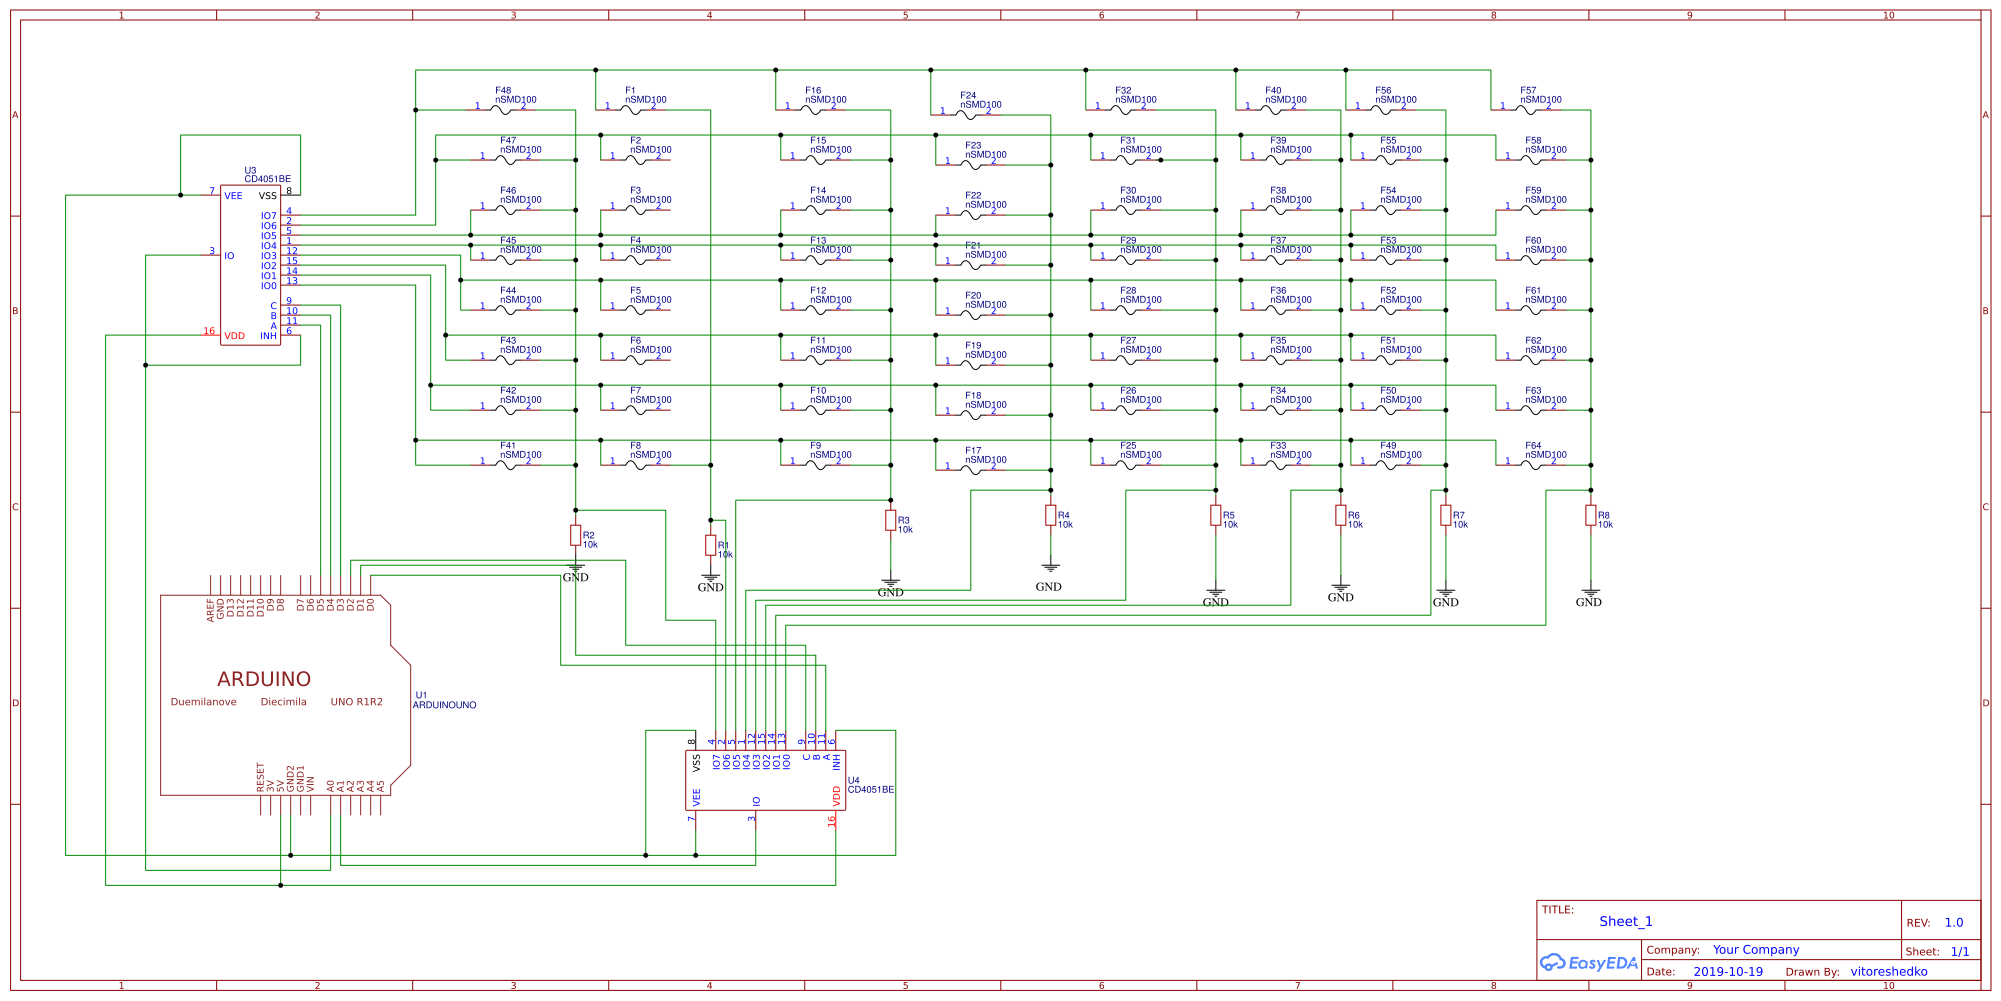Click the GND symbol below resistor R1
This screenshot has width=2001, height=1001.
click(710, 578)
